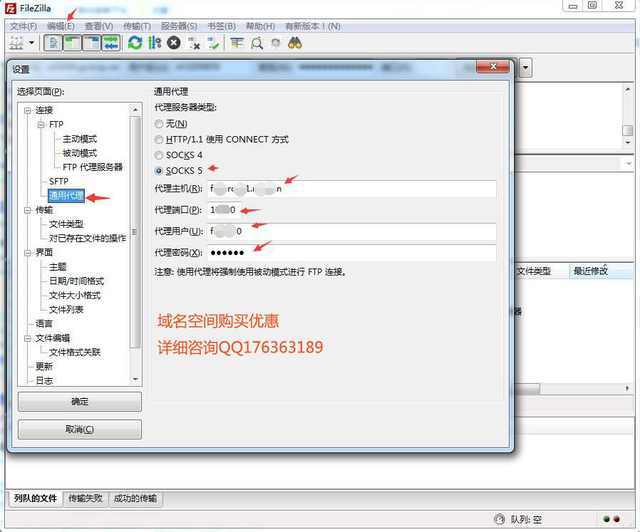This screenshot has height=532, width=640.
Task: Click the queue icon in status bar
Action: [x=500, y=519]
